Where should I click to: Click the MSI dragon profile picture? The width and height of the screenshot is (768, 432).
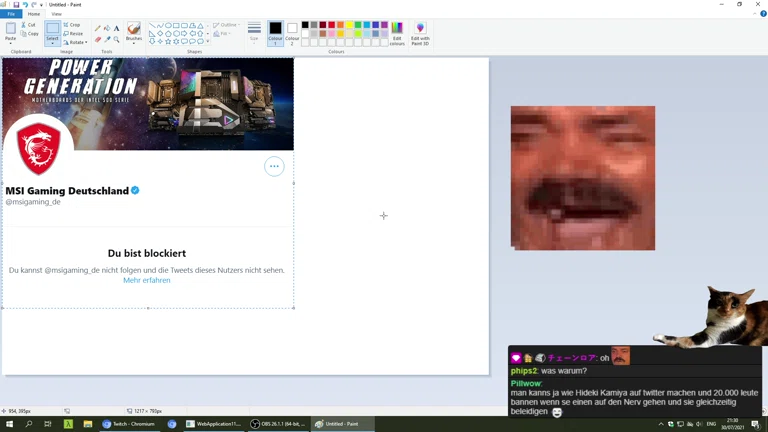[38, 149]
